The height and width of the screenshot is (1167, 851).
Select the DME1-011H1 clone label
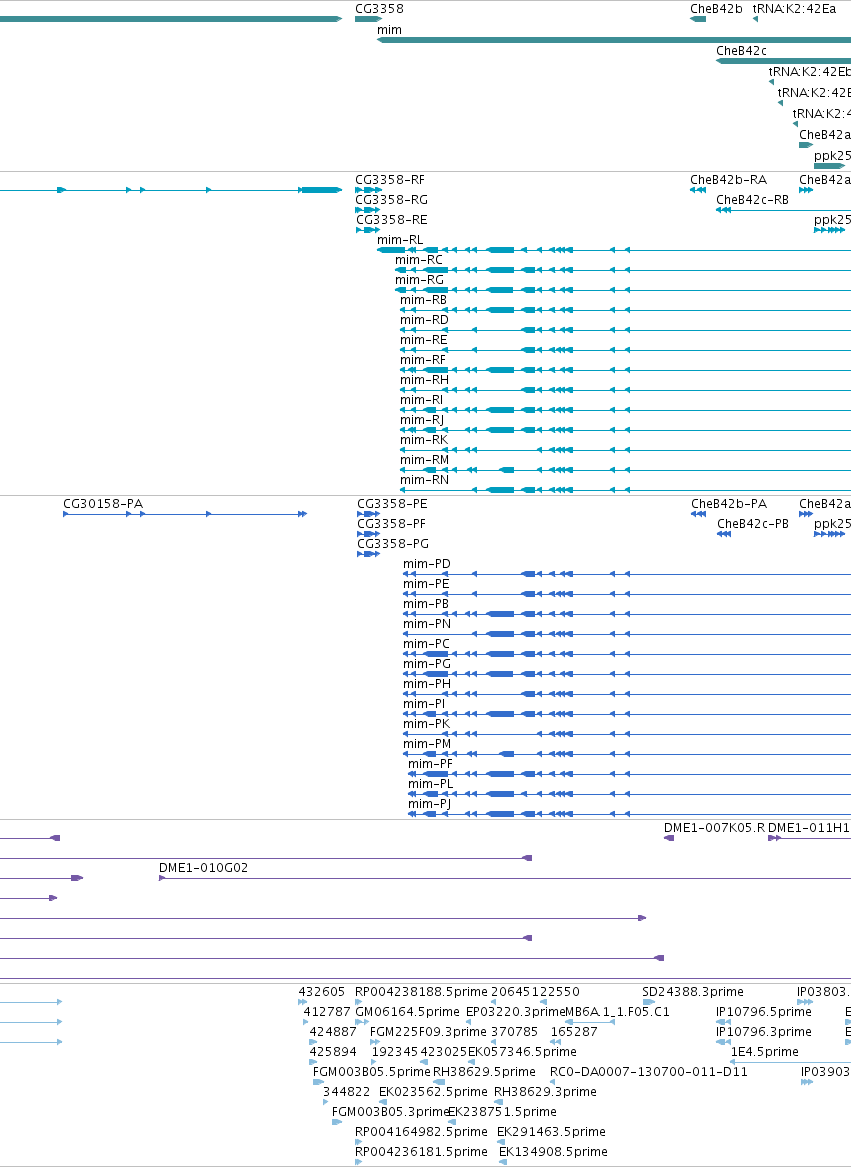coord(809,828)
